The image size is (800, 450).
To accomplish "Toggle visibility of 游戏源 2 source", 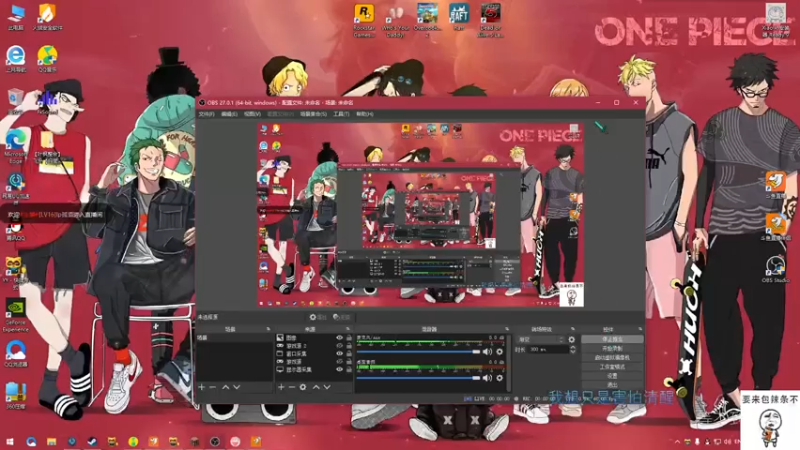I will (339, 346).
